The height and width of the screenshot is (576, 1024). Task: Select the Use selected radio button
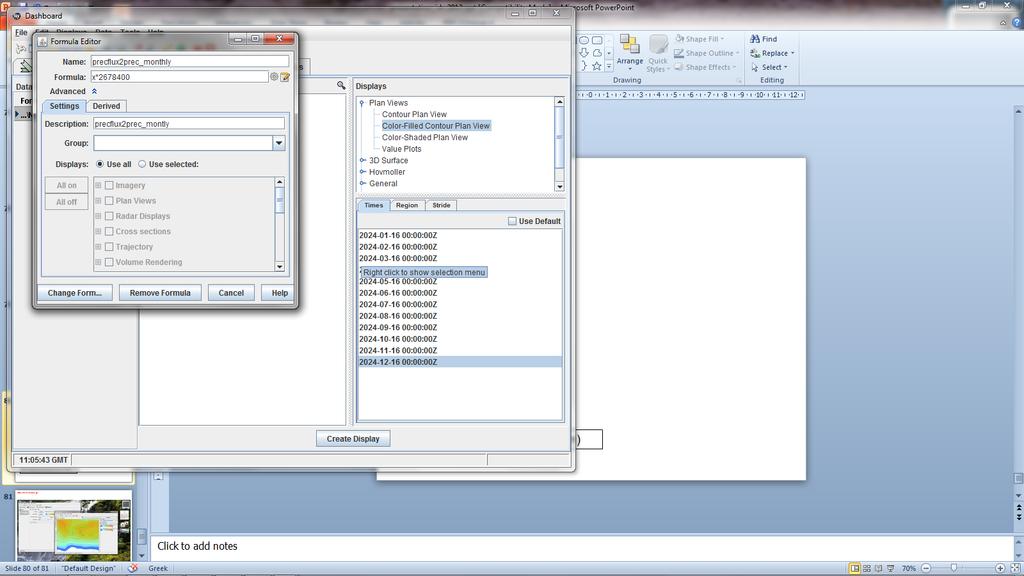pos(142,164)
